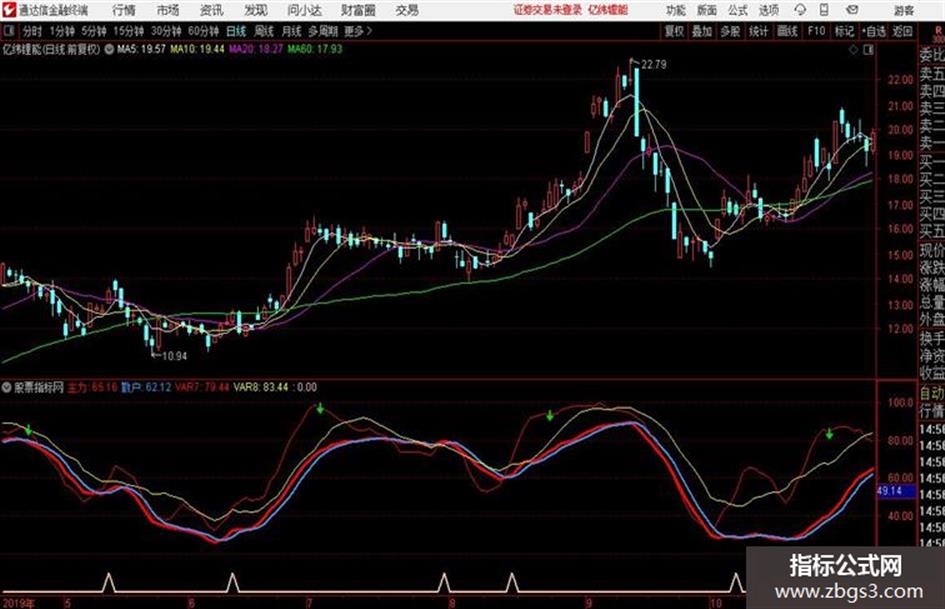This screenshot has width=945, height=609.
Task: Select the 日线 daily period
Action: [x=236, y=31]
